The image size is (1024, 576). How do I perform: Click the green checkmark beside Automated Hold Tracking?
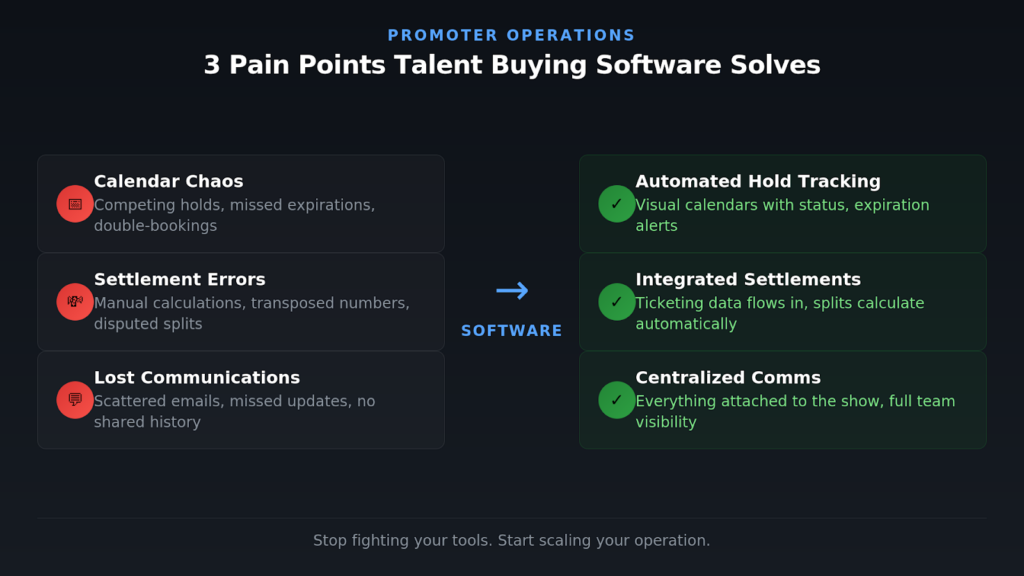pos(617,204)
